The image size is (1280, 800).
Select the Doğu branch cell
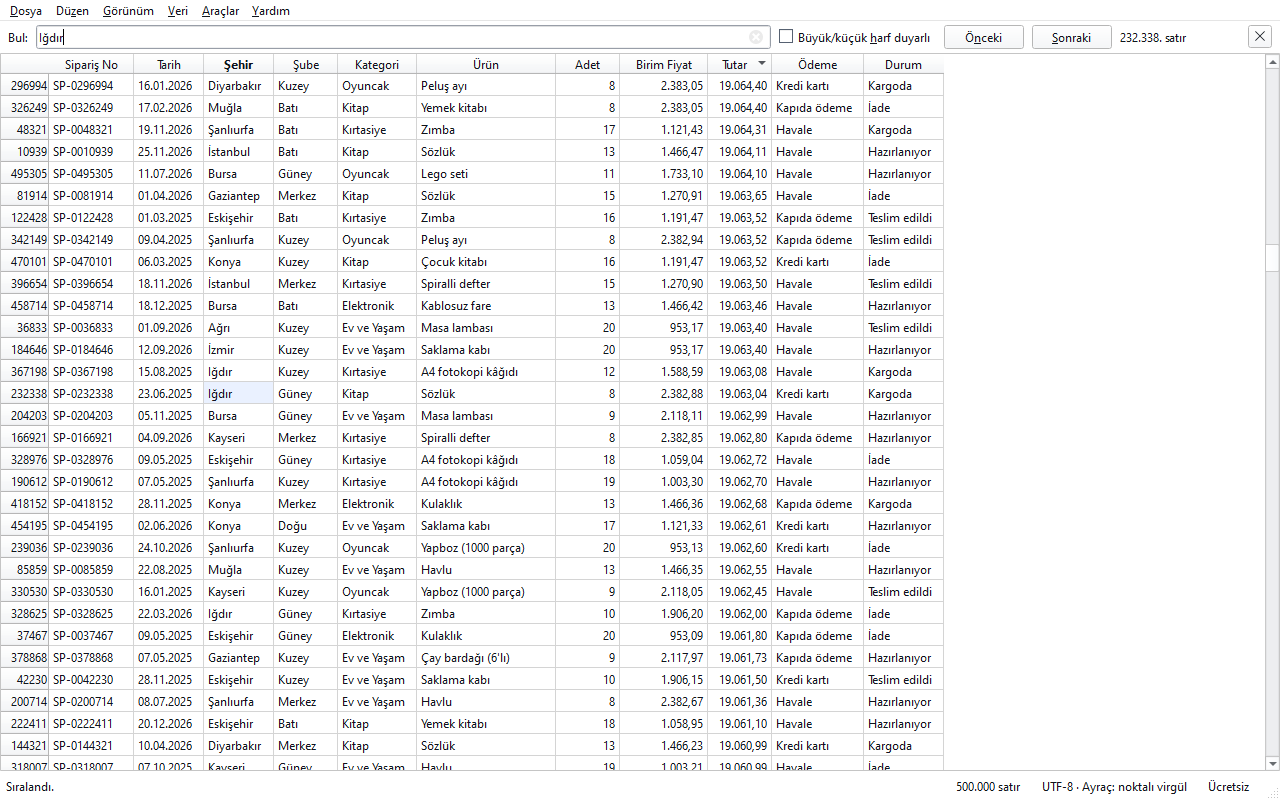point(305,526)
